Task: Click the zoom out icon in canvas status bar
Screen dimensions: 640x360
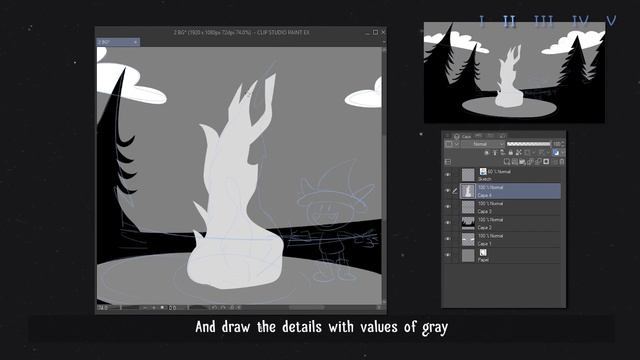Action: click(x=145, y=308)
